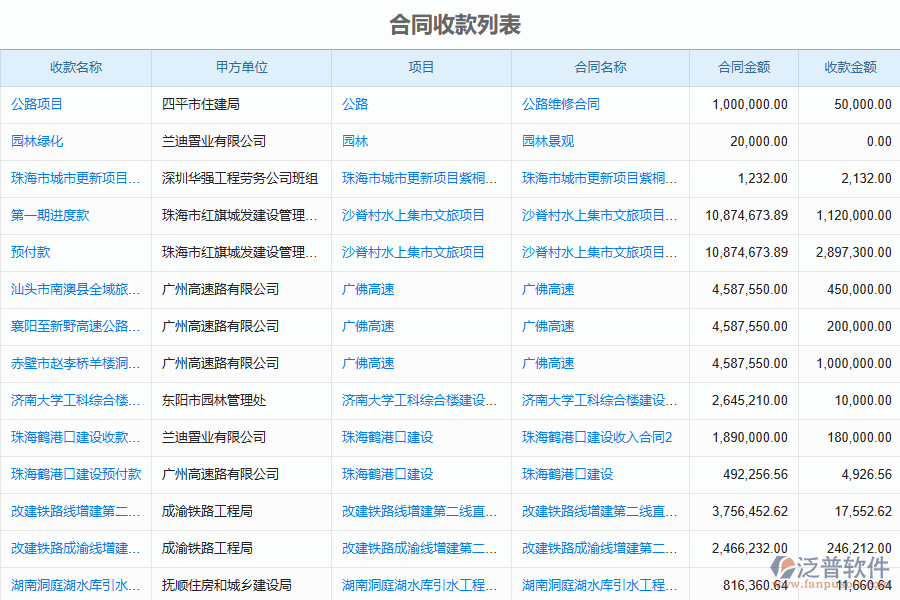Open the 园林绿化 payment record link
Viewport: 900px width, 600px height.
click(x=37, y=141)
